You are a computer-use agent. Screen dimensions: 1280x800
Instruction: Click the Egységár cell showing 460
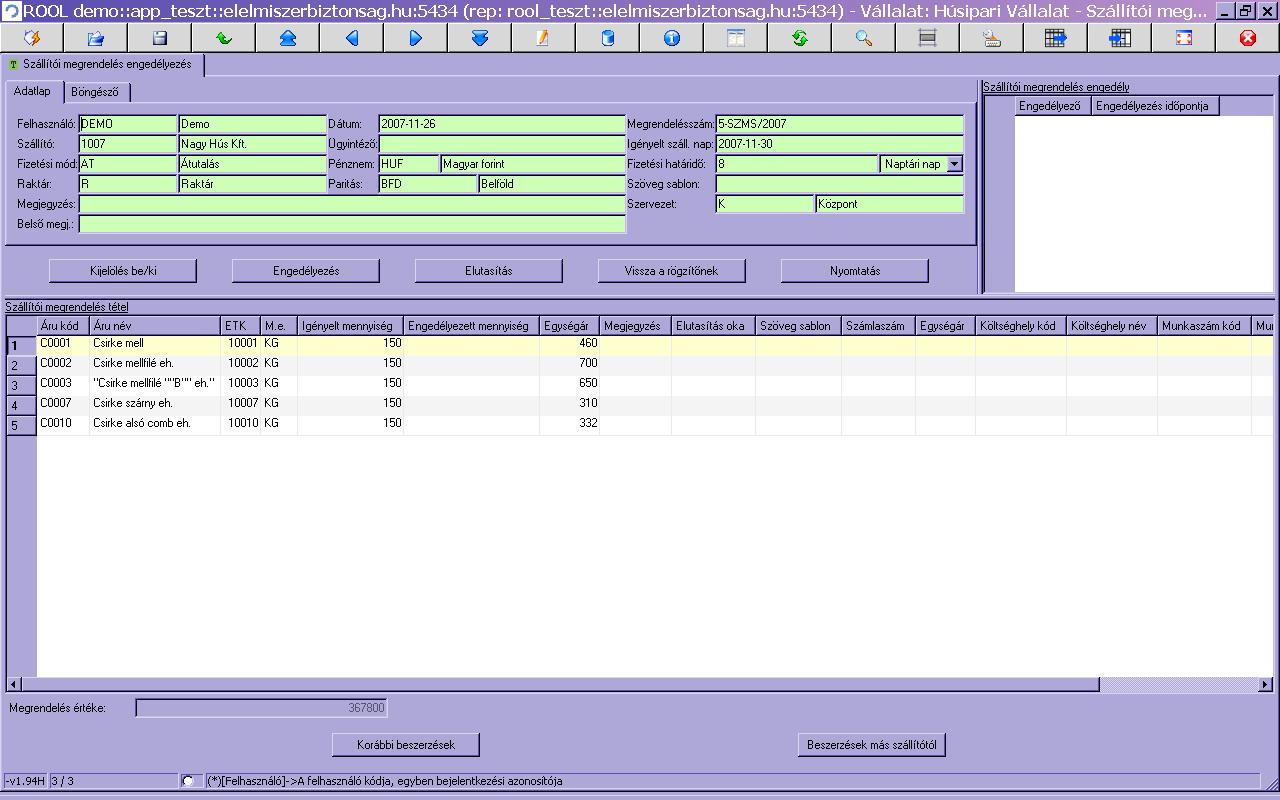click(570, 344)
